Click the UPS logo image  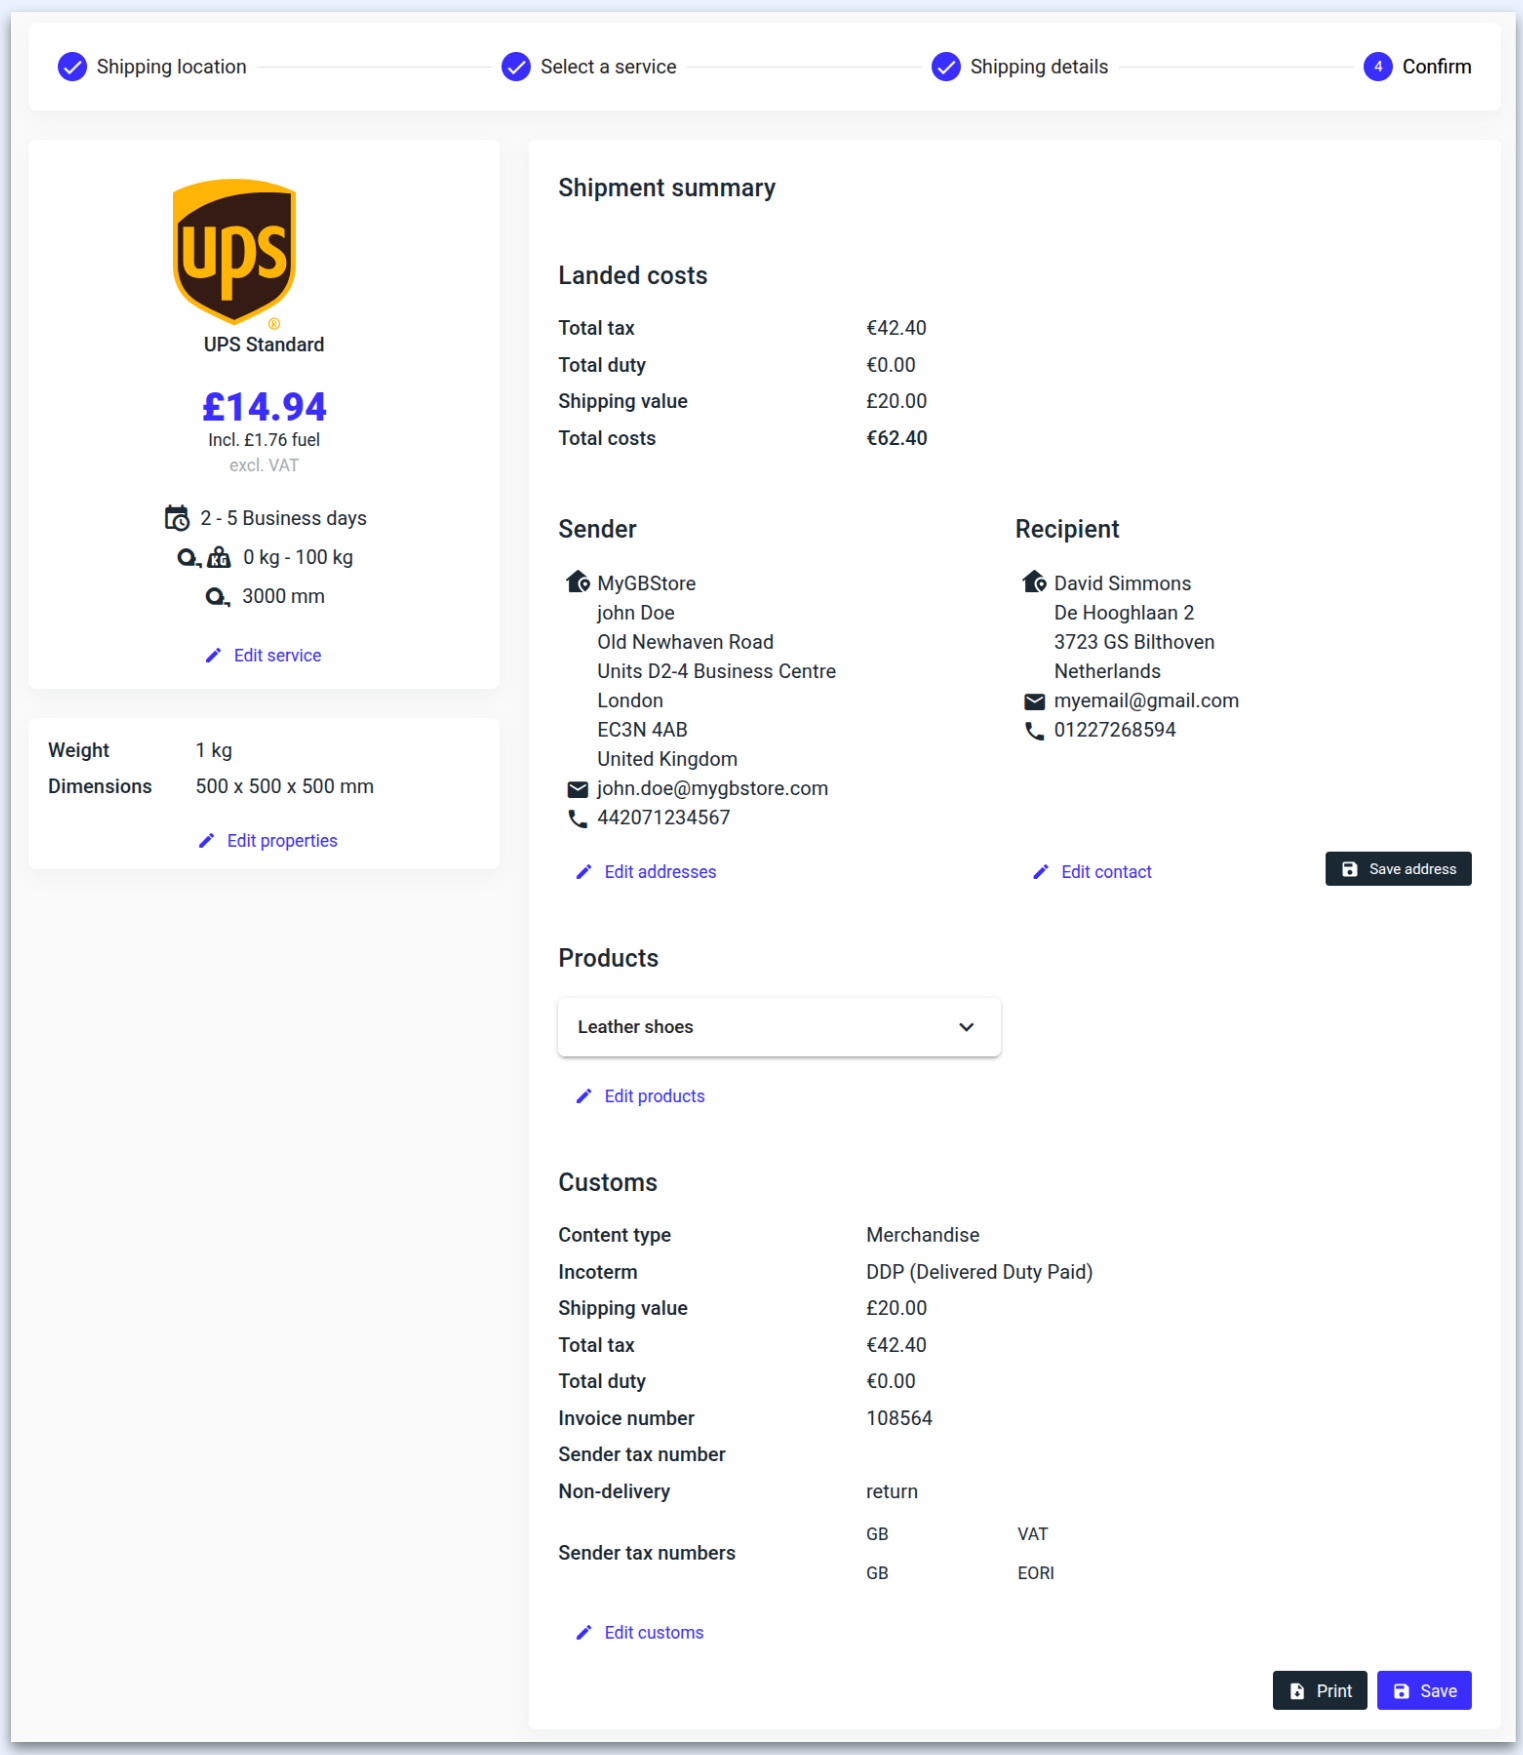coord(235,252)
